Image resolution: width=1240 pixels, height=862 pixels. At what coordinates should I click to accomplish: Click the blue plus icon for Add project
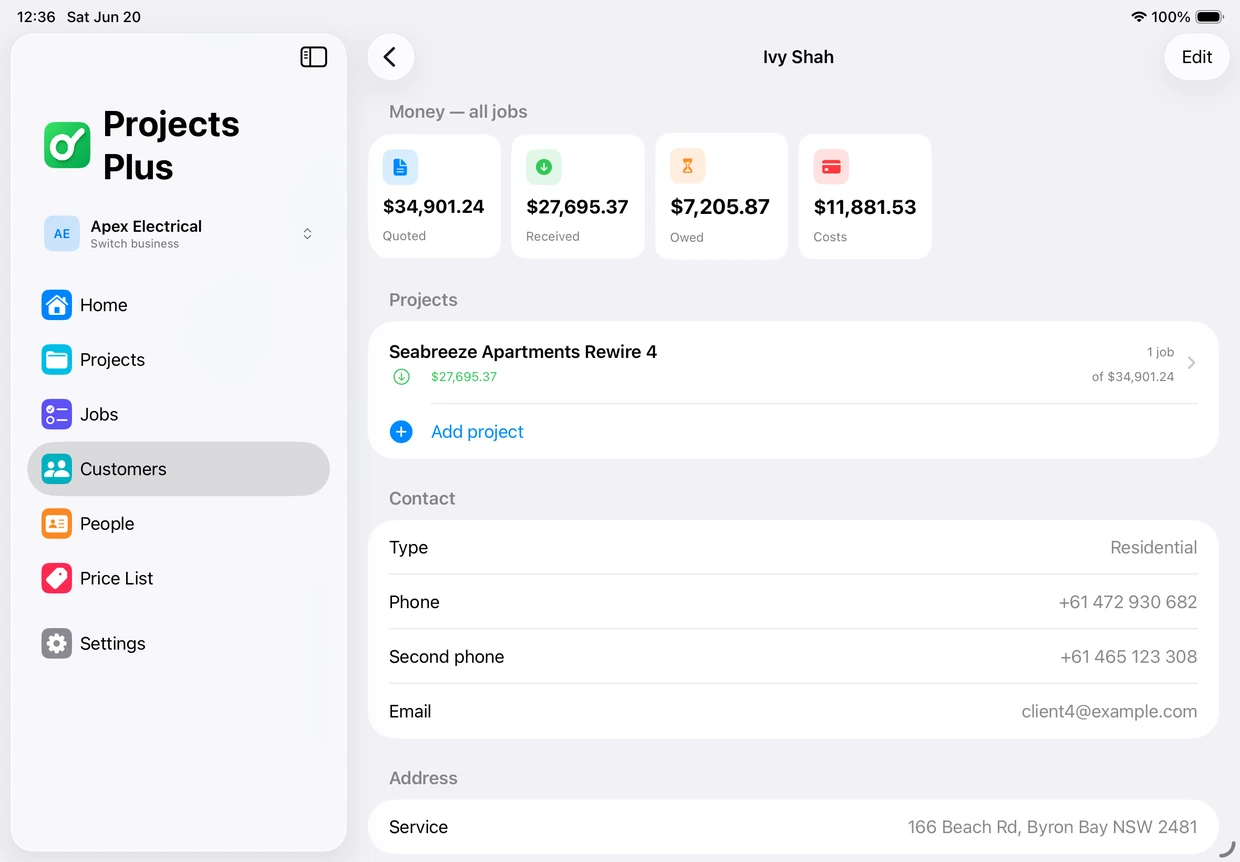point(401,432)
